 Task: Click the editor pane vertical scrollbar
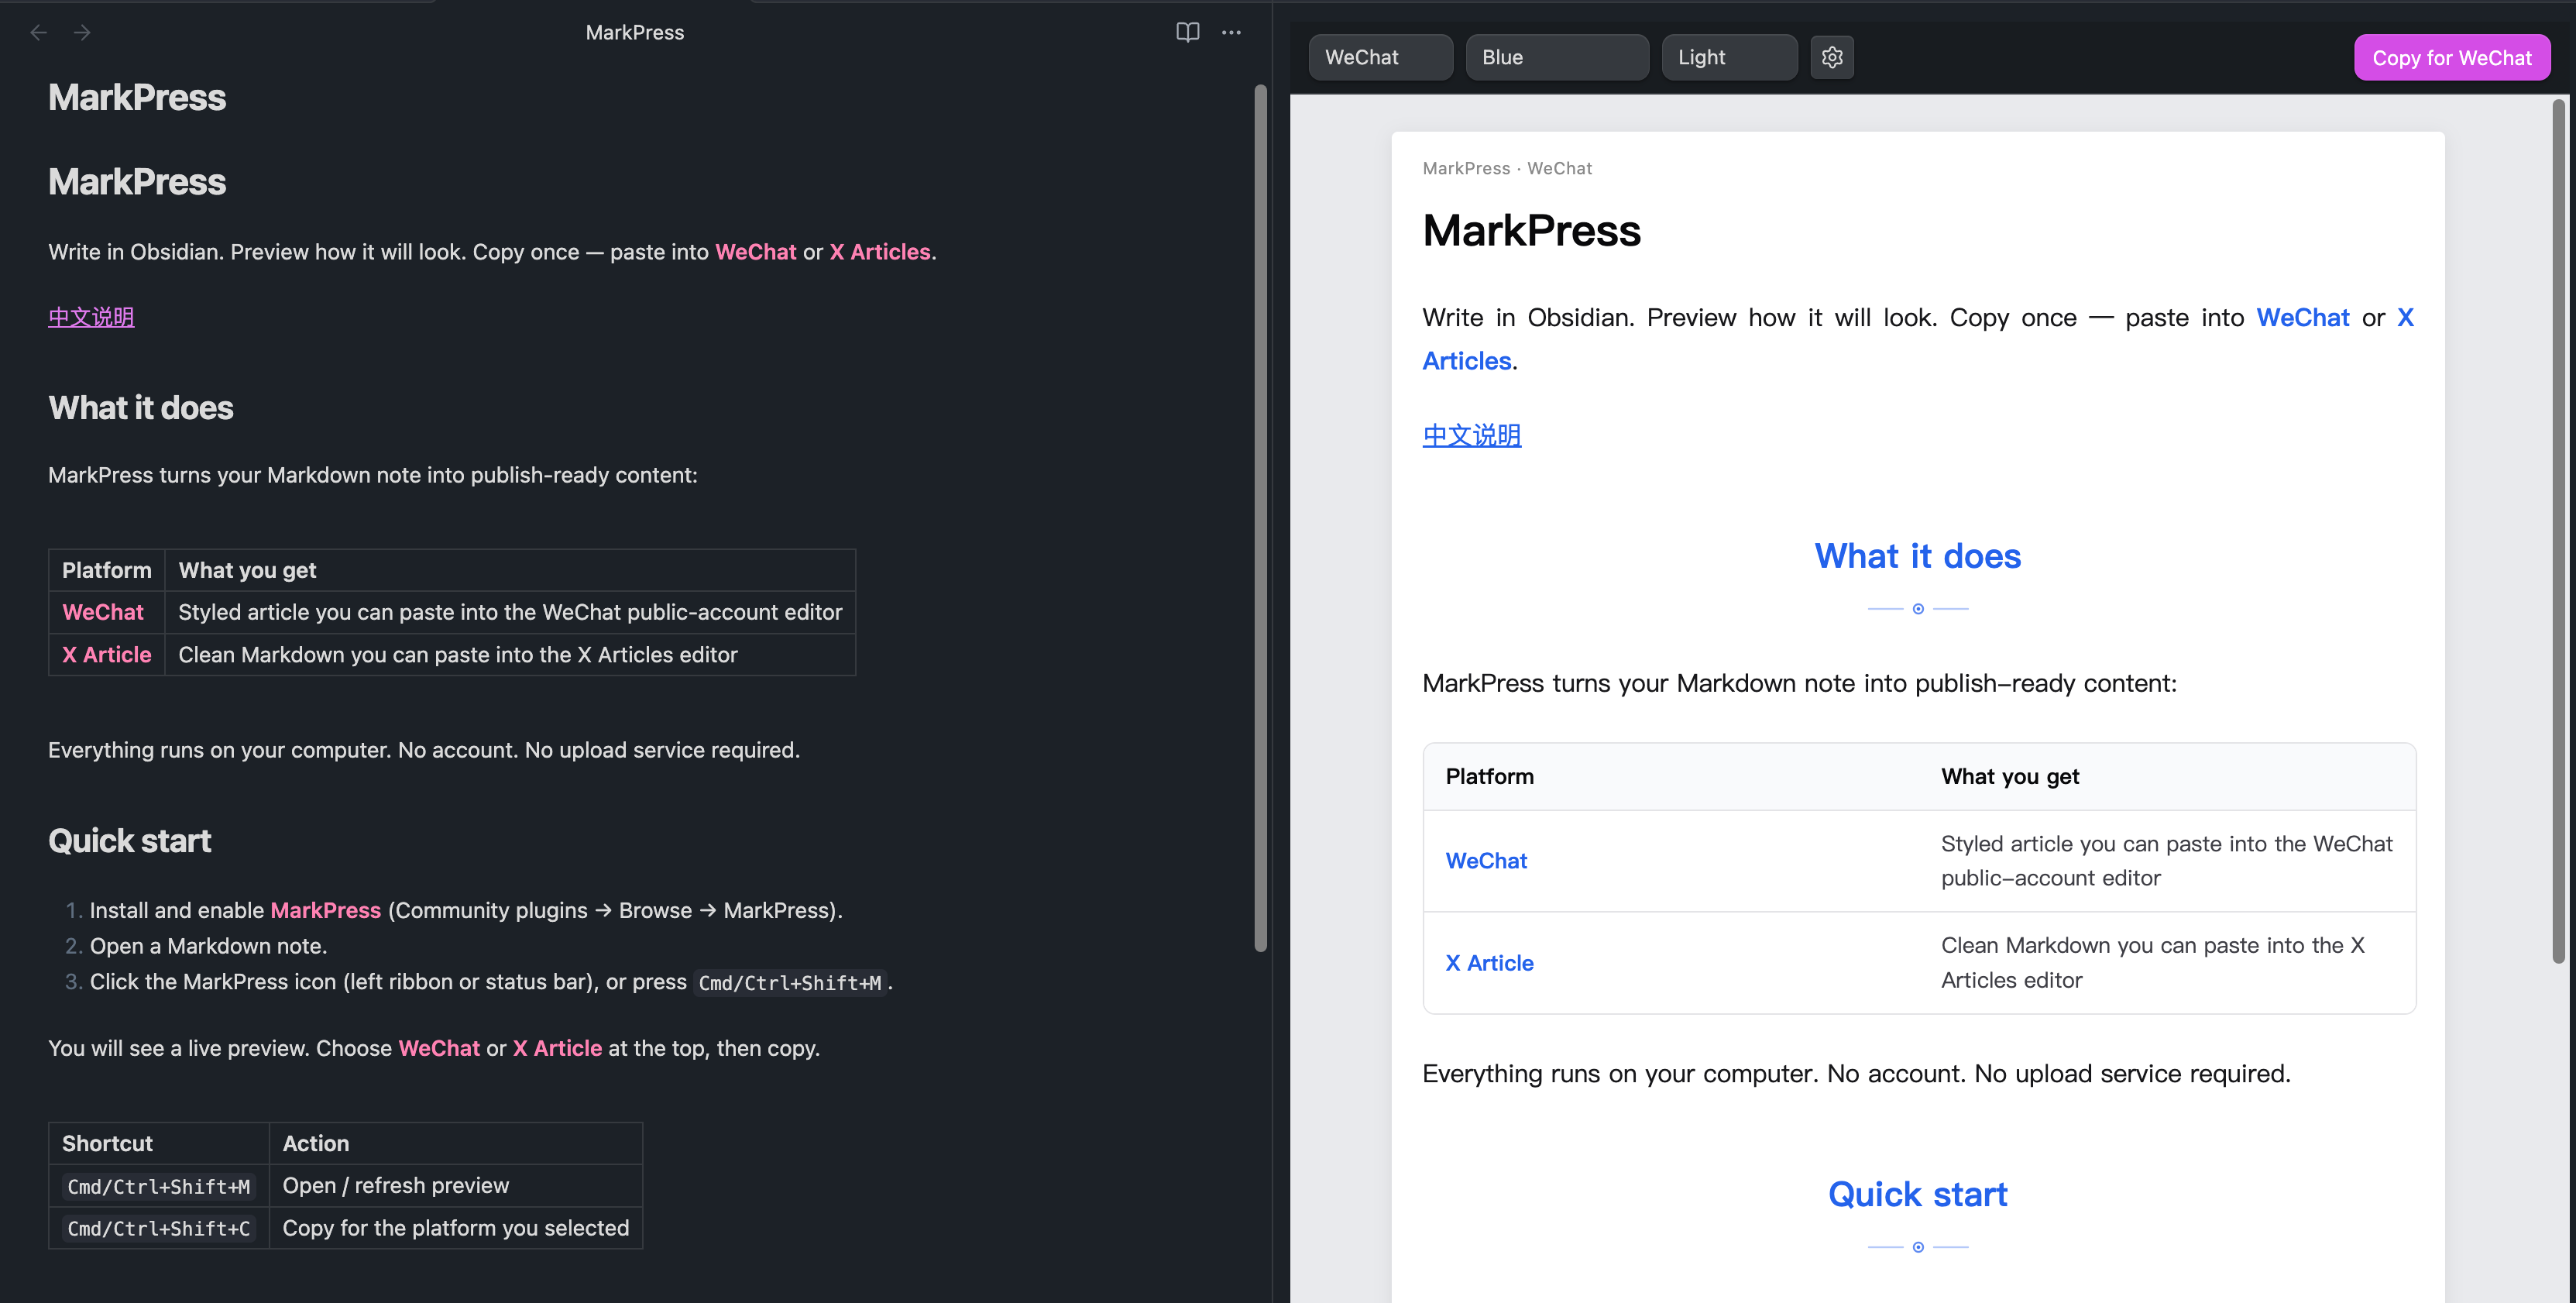point(1260,518)
